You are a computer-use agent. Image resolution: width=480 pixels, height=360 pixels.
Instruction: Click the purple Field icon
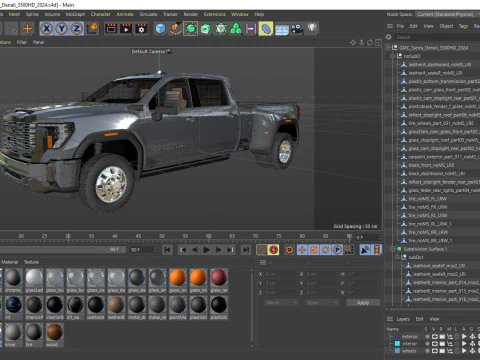(250, 29)
